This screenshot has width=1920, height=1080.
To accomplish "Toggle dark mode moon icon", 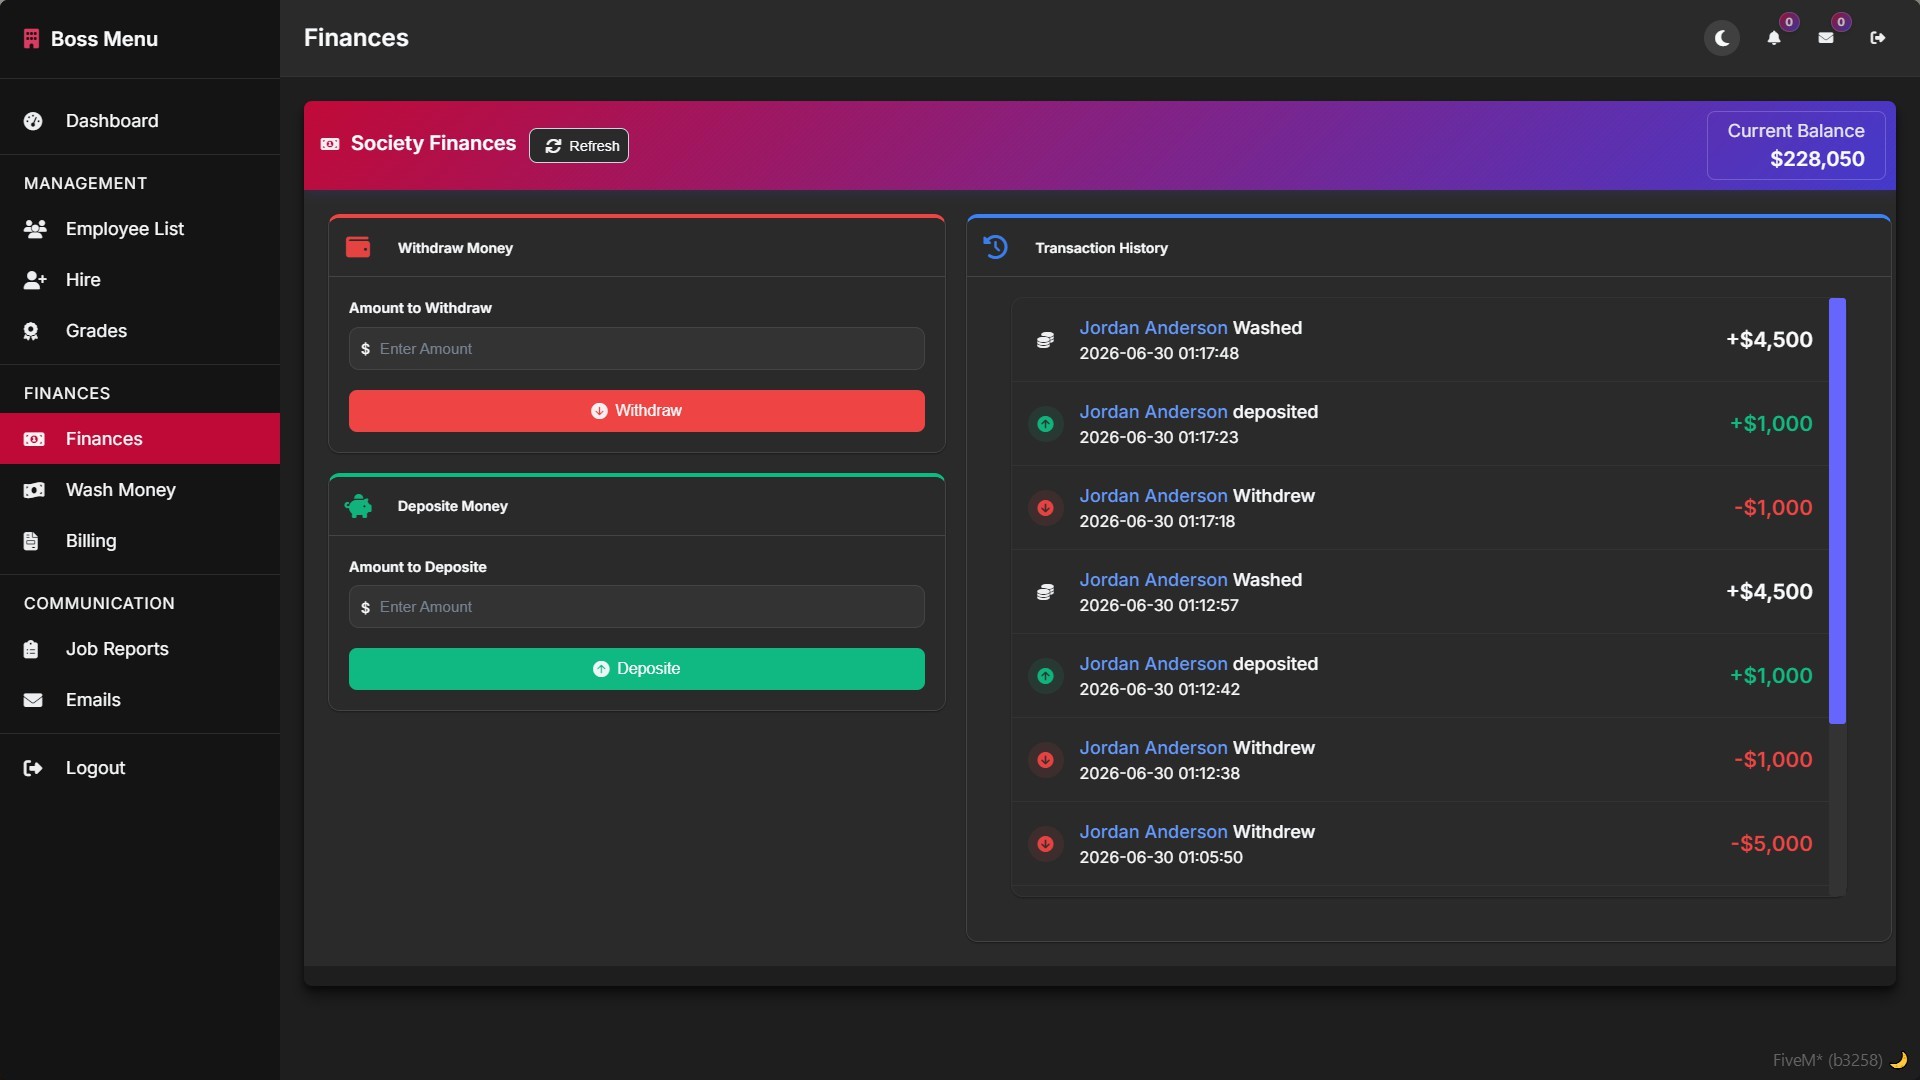I will [1722, 38].
